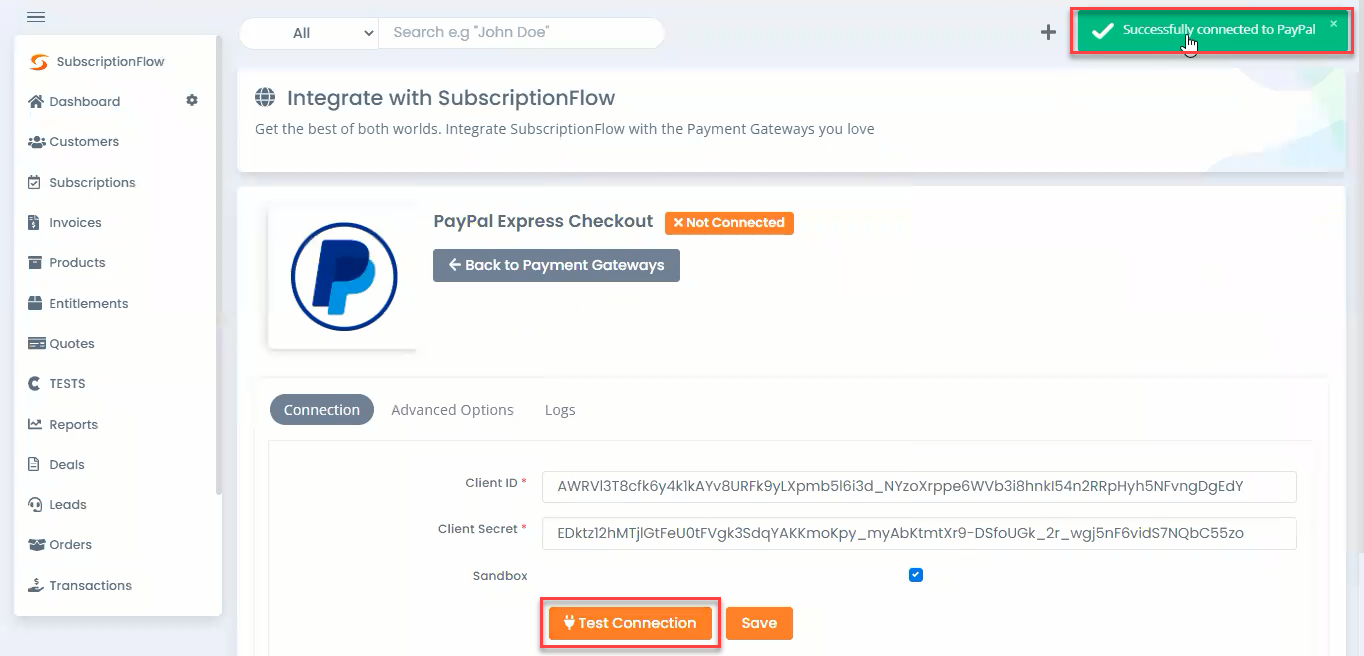Open Invoices in the sidebar
The width and height of the screenshot is (1364, 656).
[75, 222]
